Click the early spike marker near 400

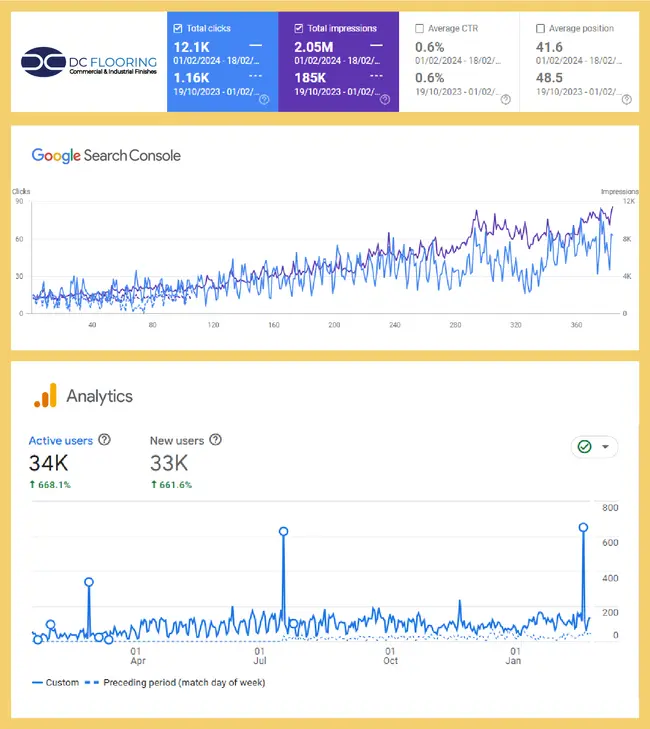(89, 582)
